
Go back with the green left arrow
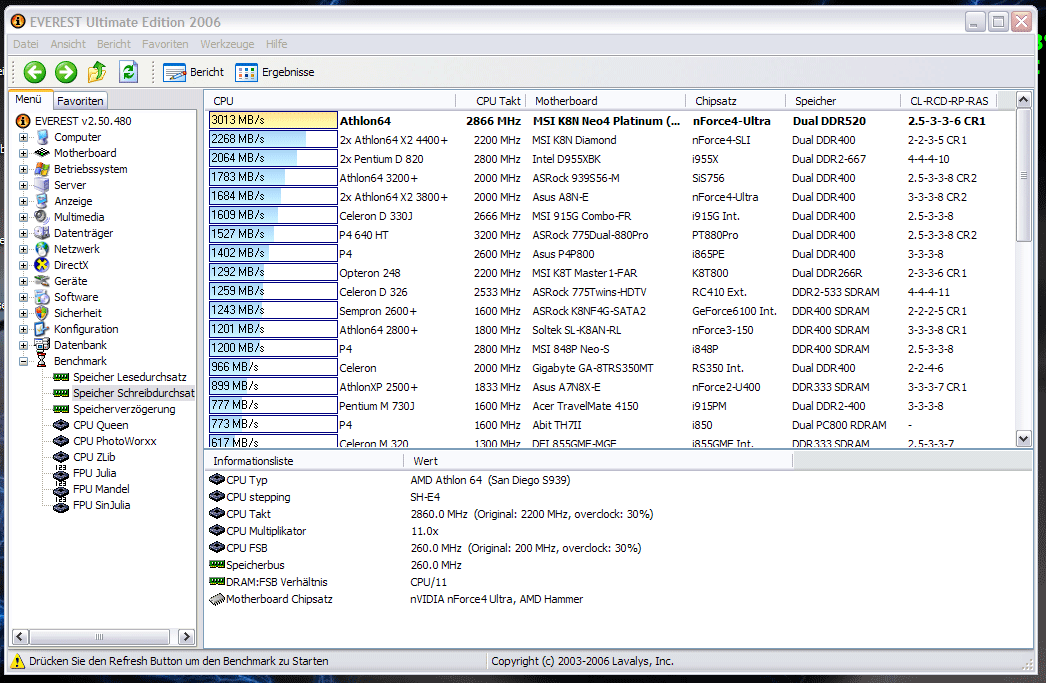pyautogui.click(x=35, y=72)
